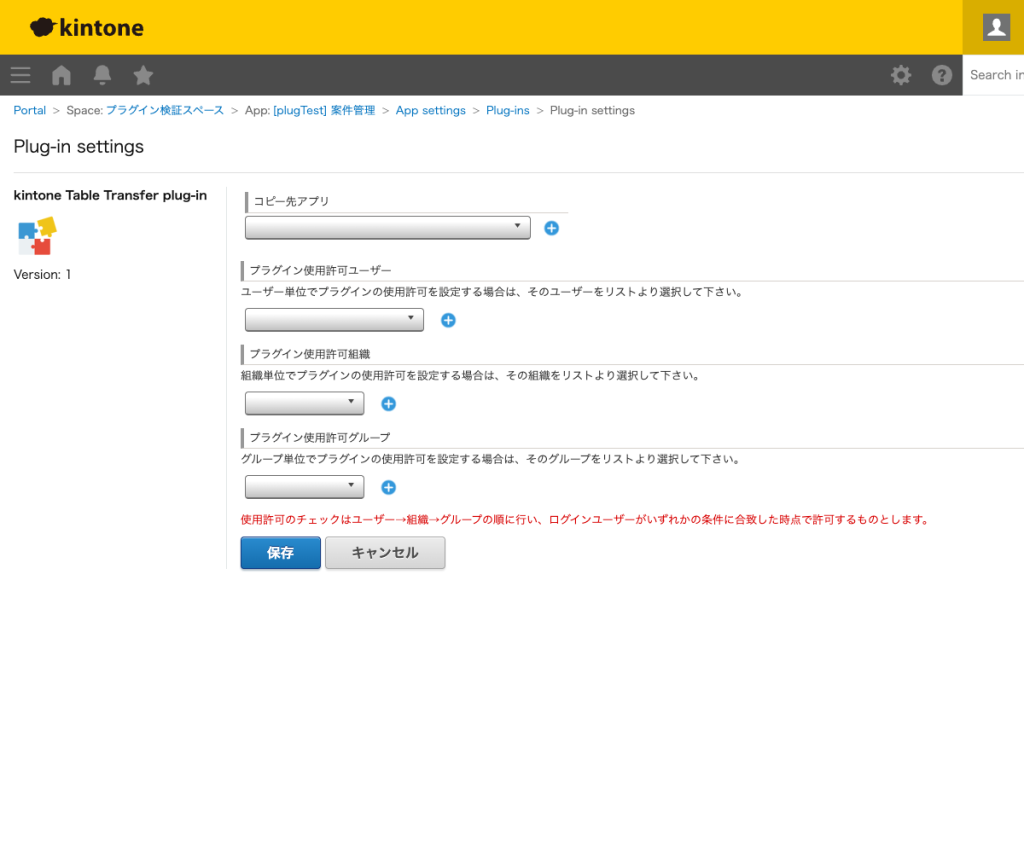The image size is (1024, 853).
Task: Open the hamburger navigation menu
Action: tap(20, 75)
